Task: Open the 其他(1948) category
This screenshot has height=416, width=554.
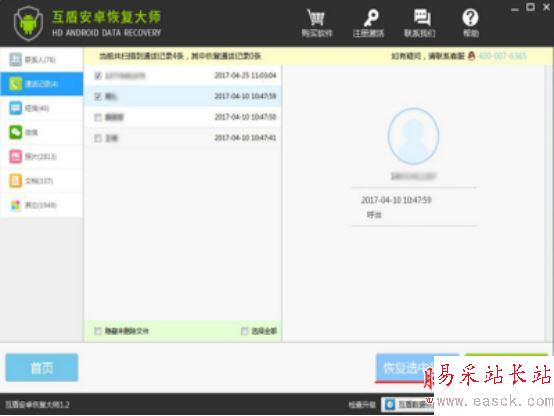Action: click(x=42, y=205)
